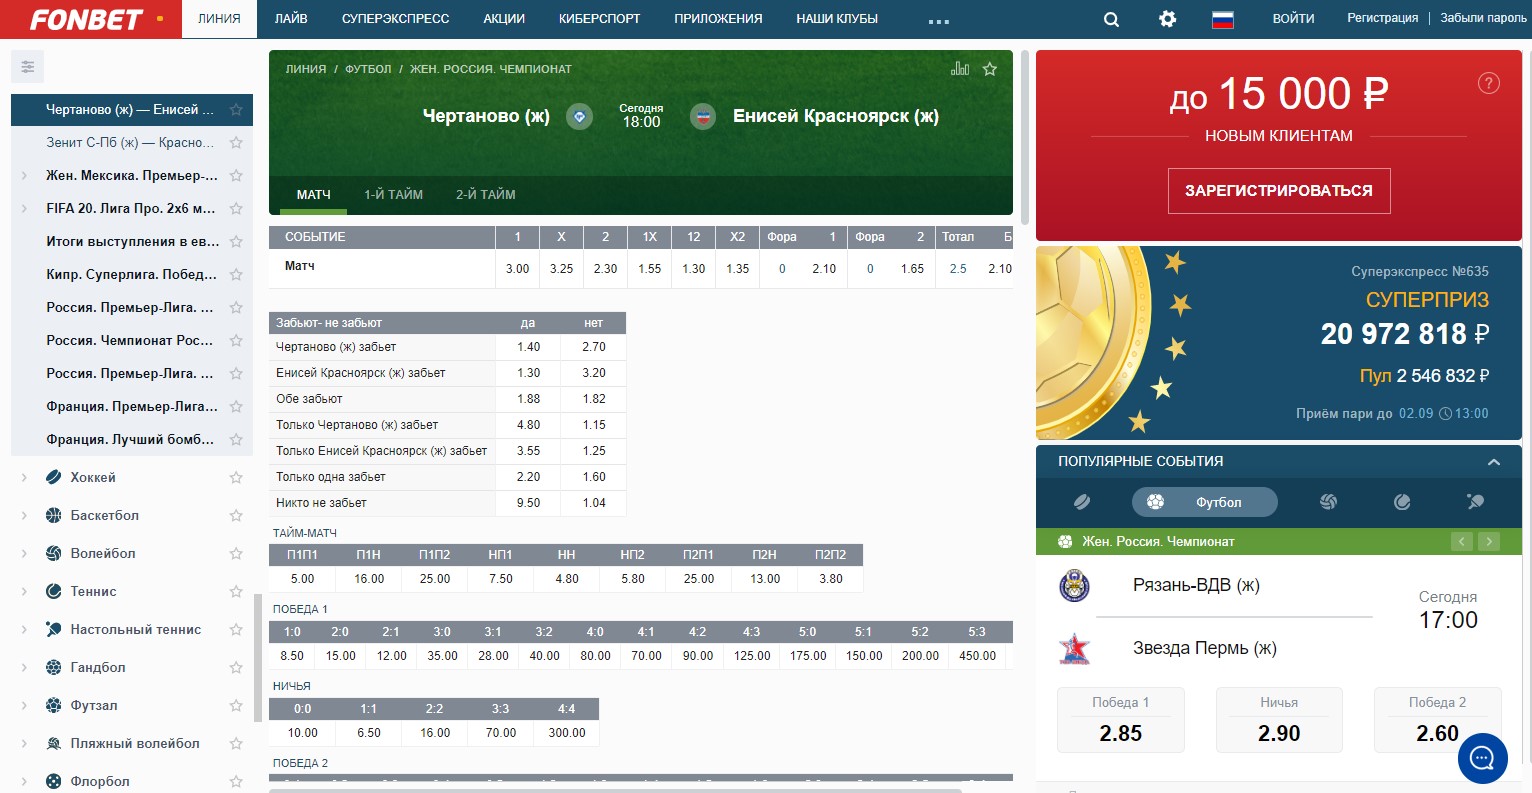Add current match to favorites star
Image resolution: width=1532 pixels, height=793 pixels.
click(x=990, y=69)
